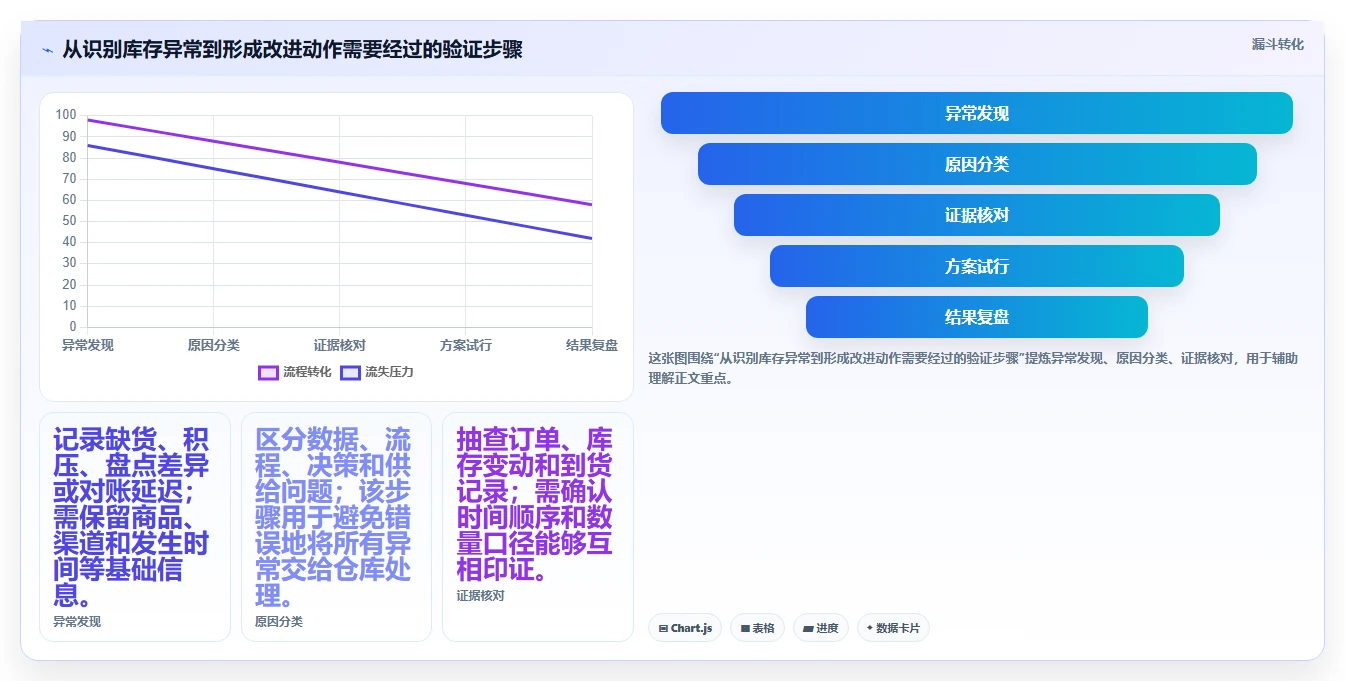Click the 流程转化 purple legend swatch
The height and width of the screenshot is (681, 1345).
[x=268, y=372]
